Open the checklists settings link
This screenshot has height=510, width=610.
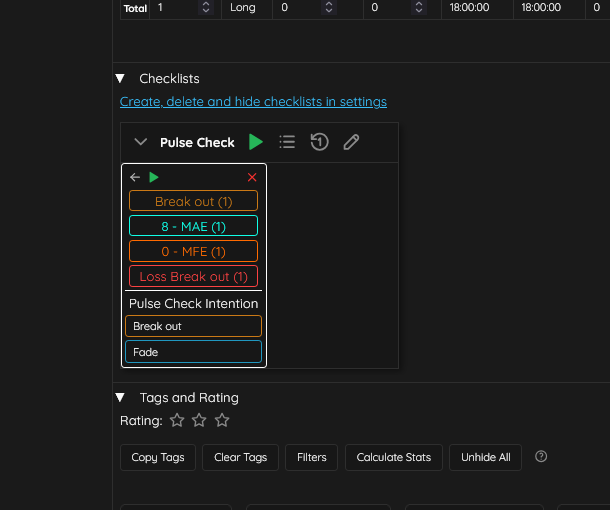coord(253,101)
